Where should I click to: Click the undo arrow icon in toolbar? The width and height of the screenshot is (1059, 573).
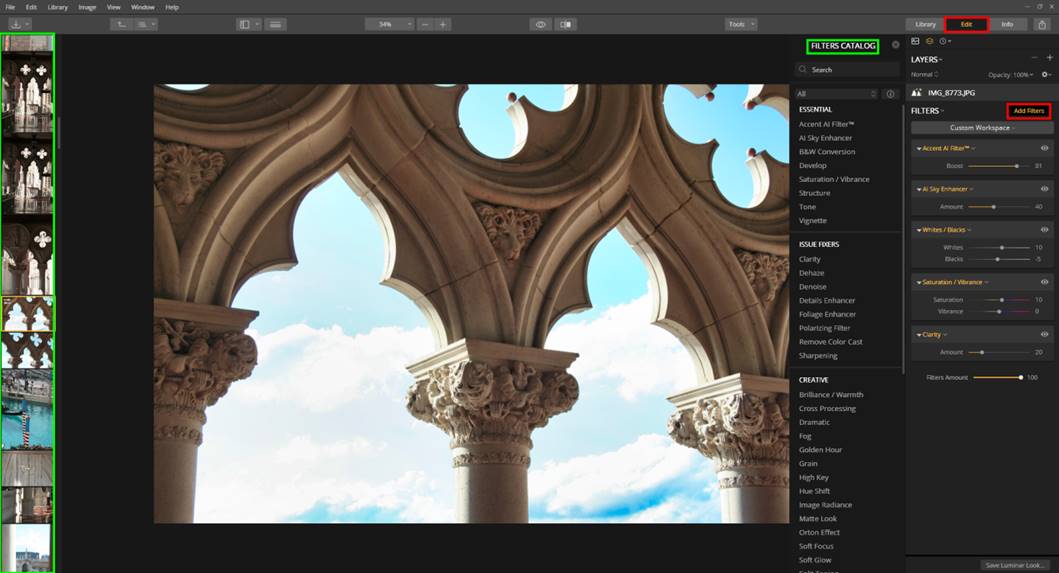122,24
